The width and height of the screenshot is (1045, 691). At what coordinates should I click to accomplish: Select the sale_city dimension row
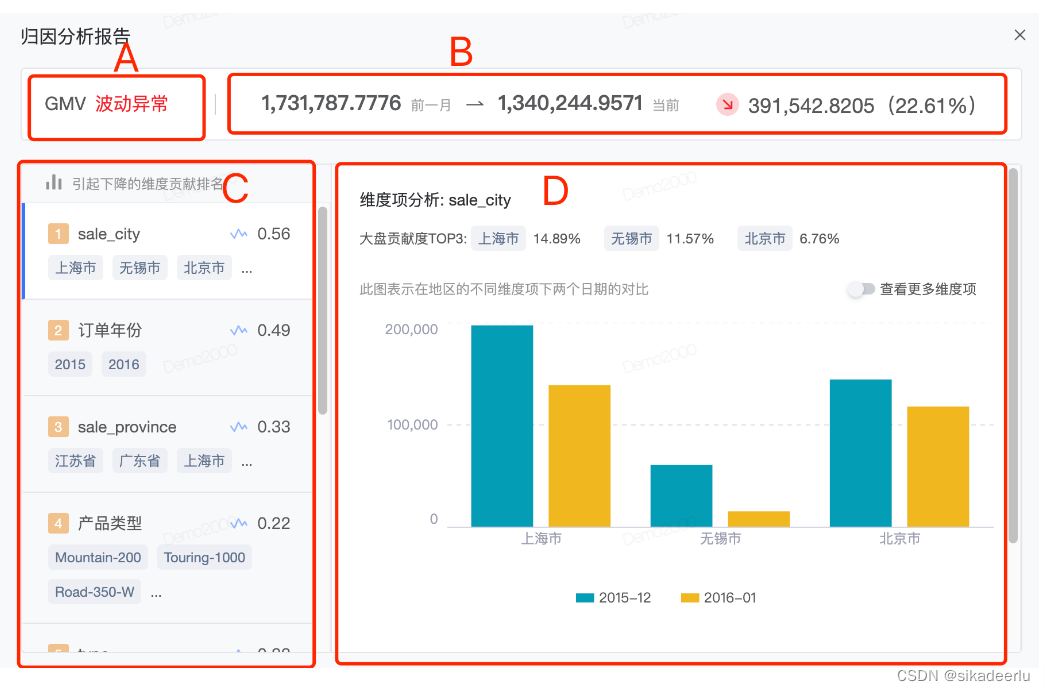point(168,251)
